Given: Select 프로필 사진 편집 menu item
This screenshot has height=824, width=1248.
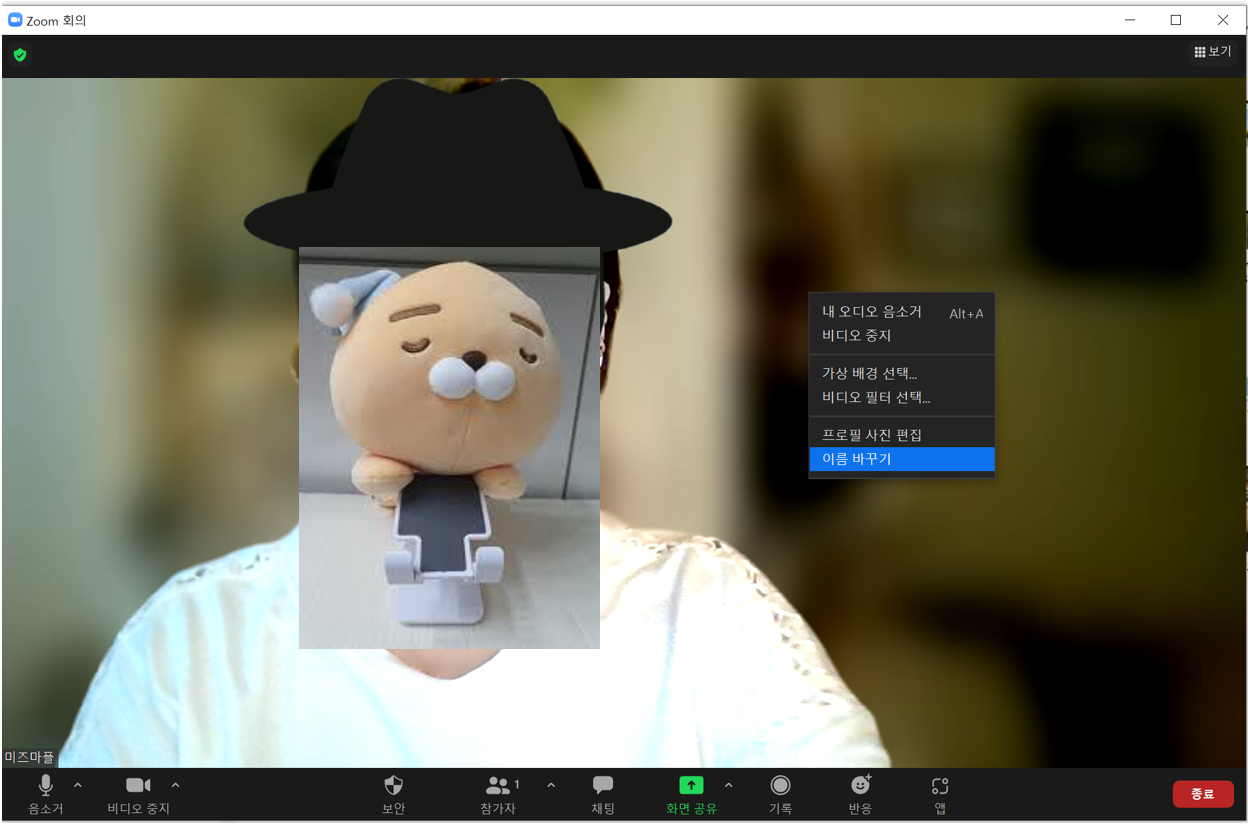Looking at the screenshot, I should tap(902, 436).
